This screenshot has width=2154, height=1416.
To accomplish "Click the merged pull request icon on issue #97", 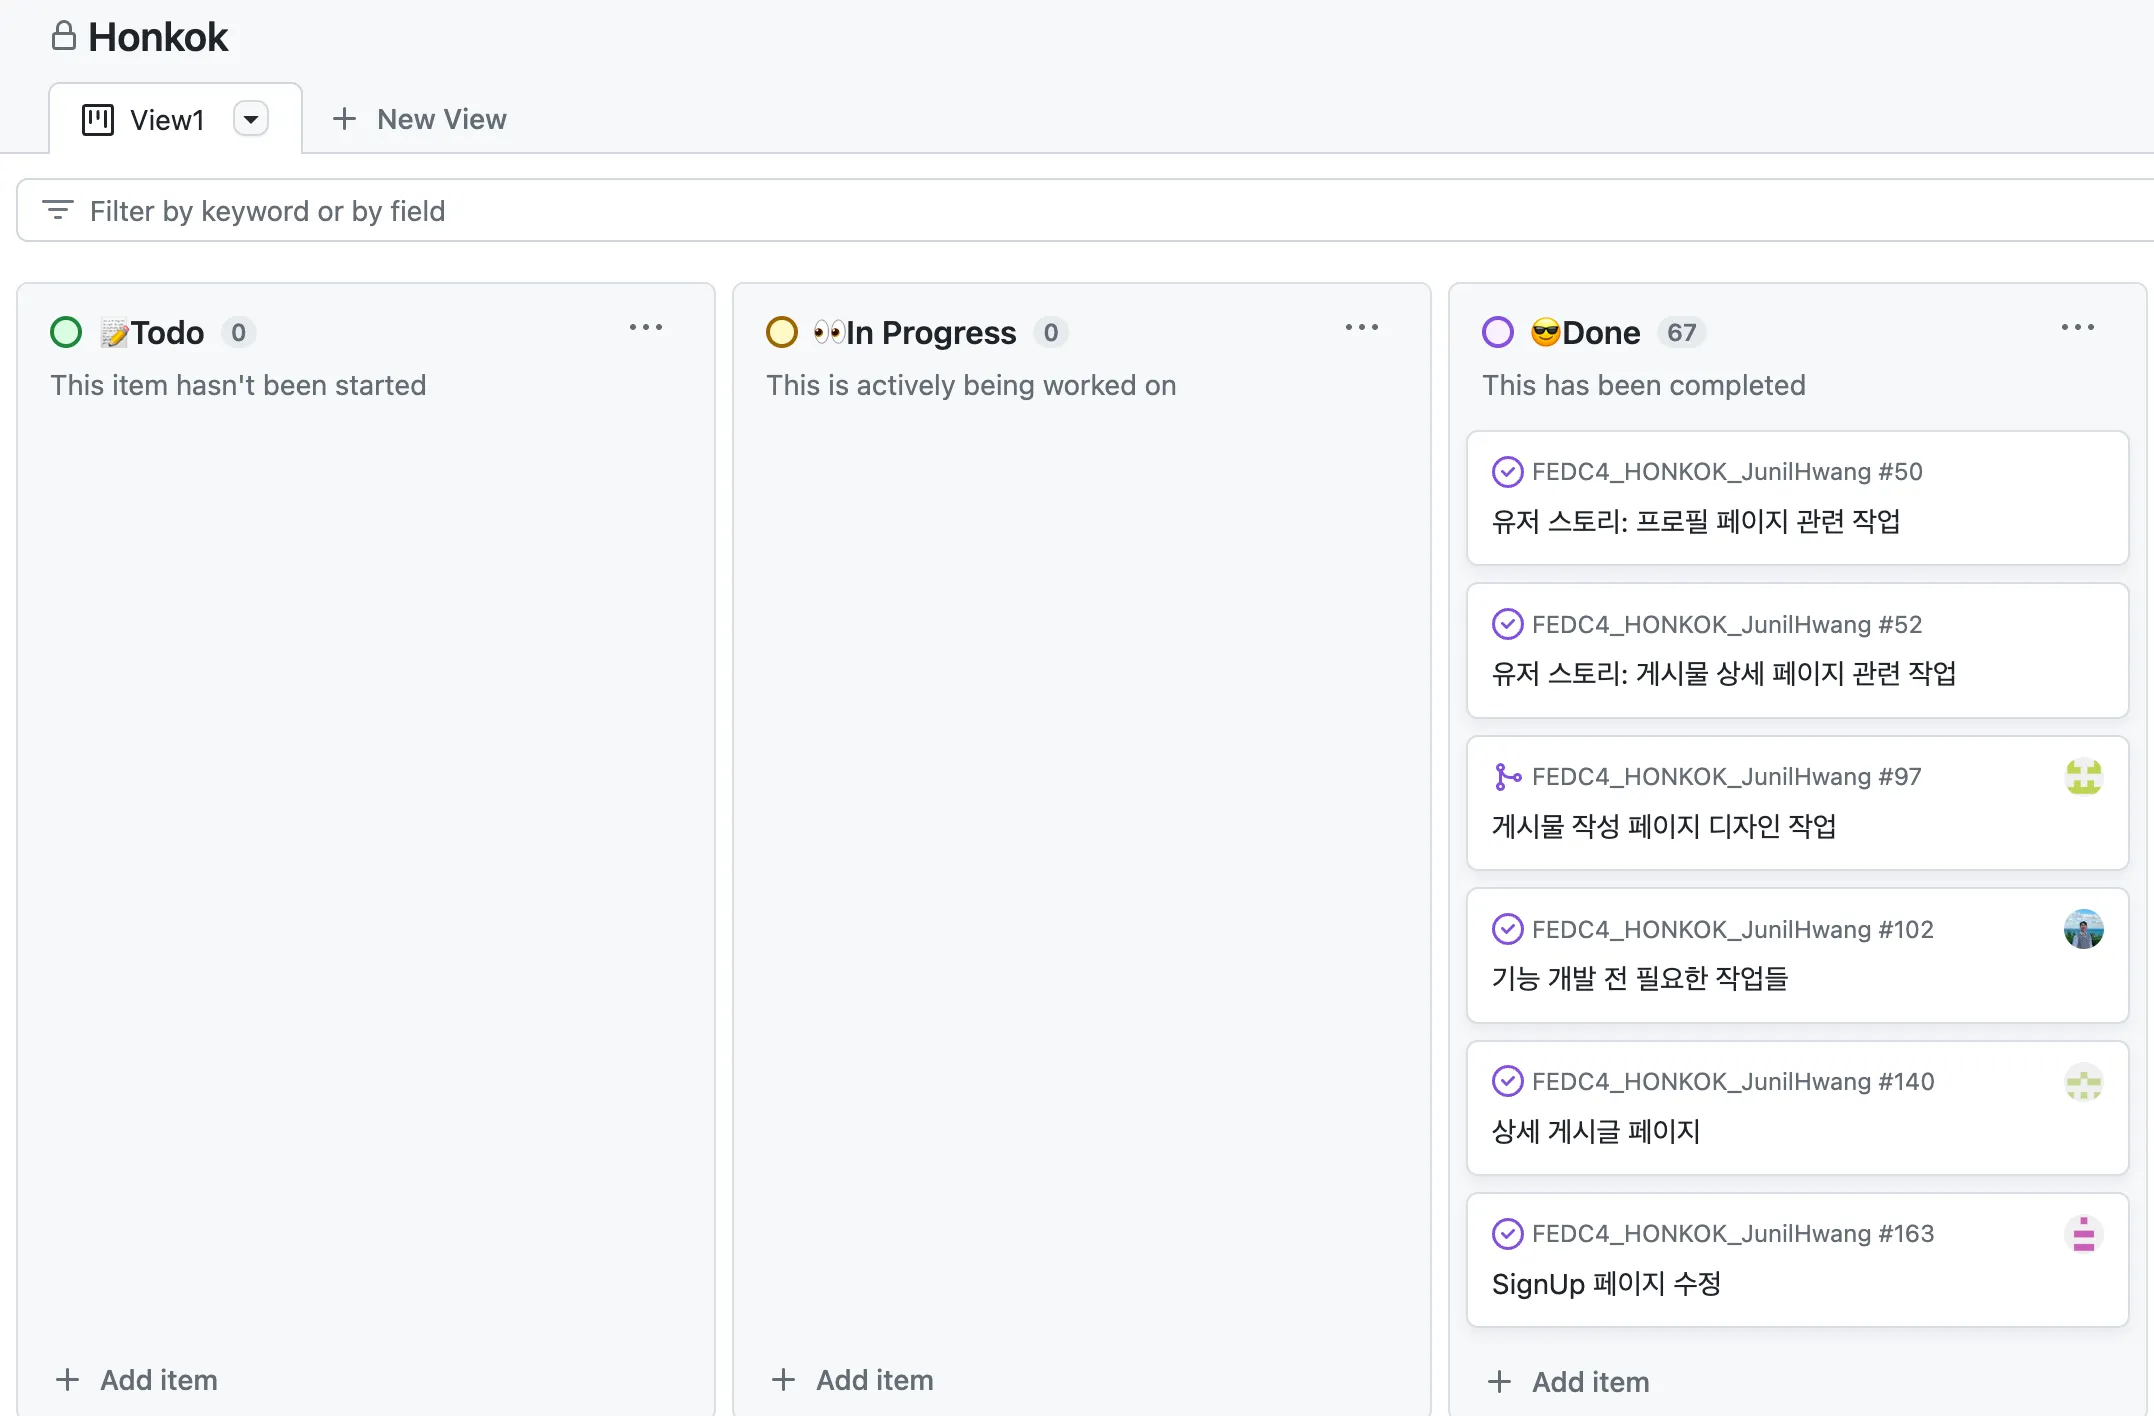I will point(1507,776).
